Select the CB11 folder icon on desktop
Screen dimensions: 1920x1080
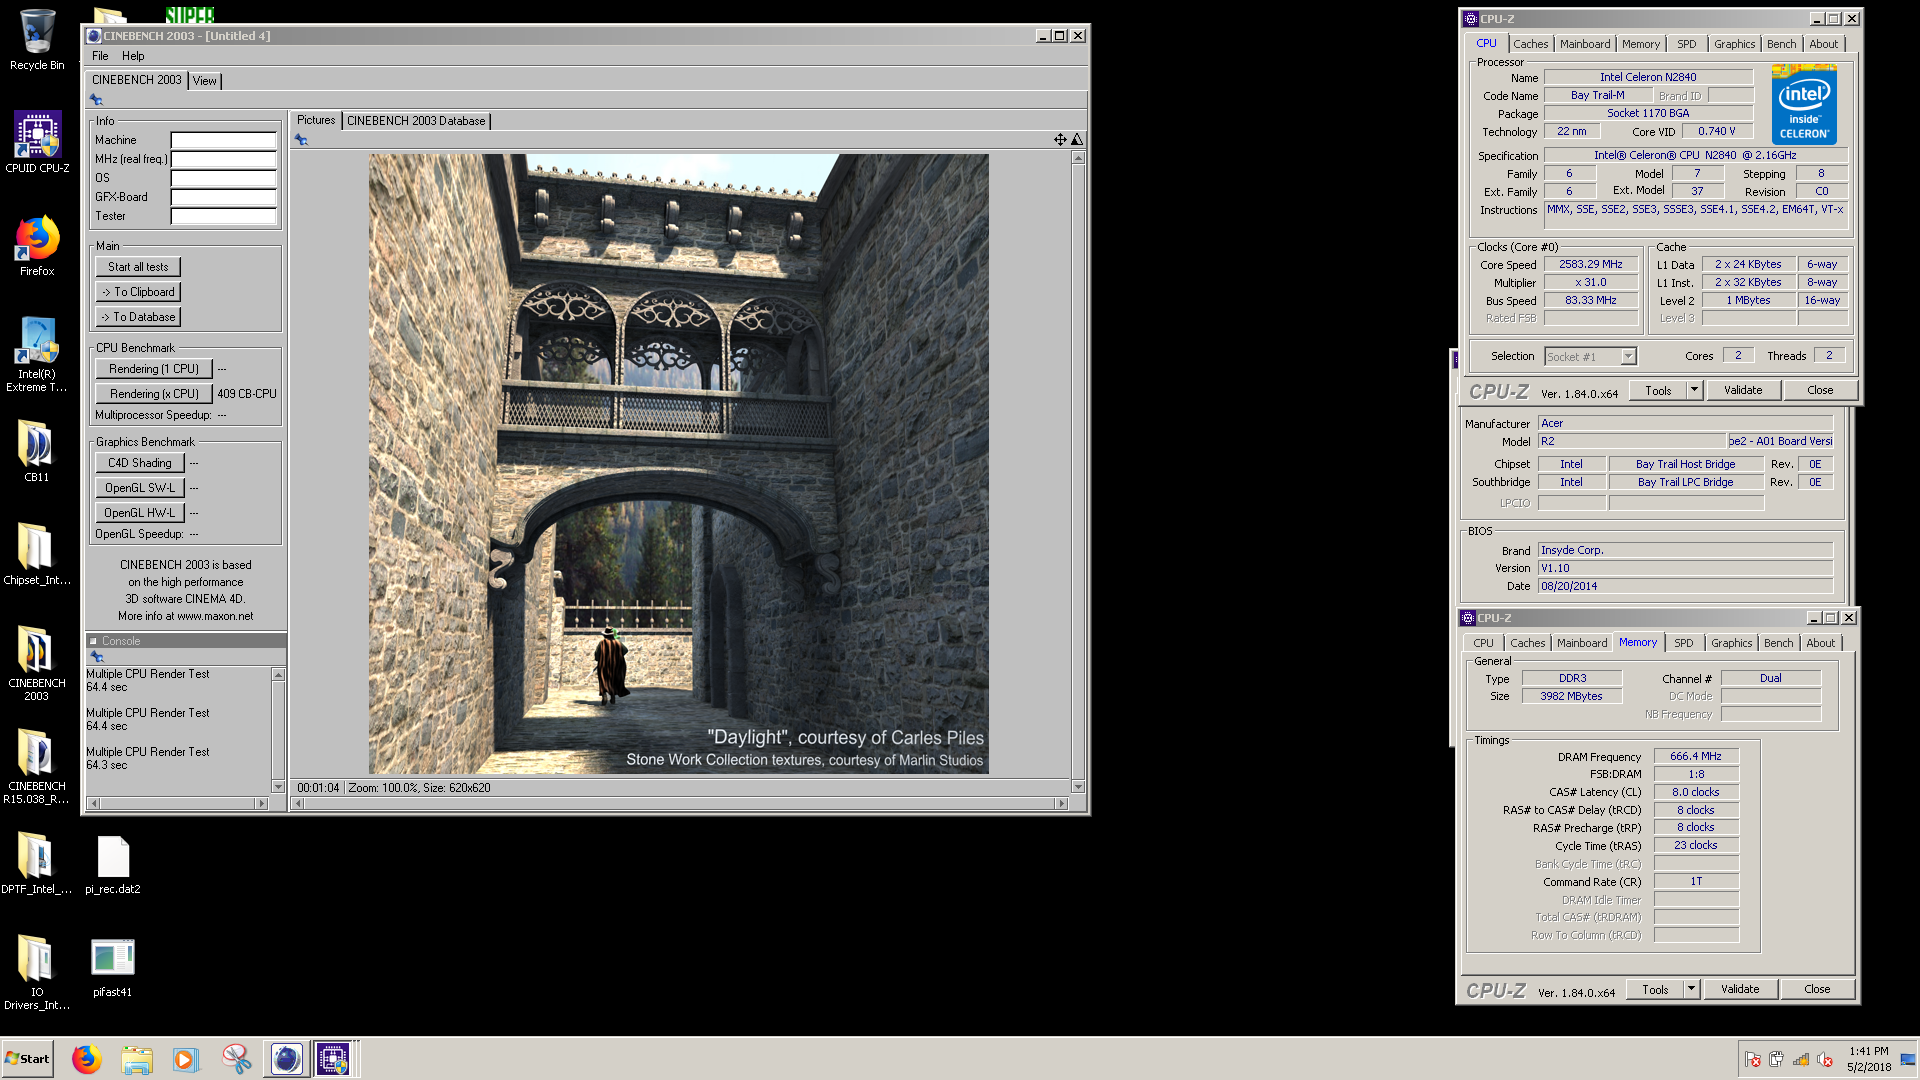click(x=37, y=452)
